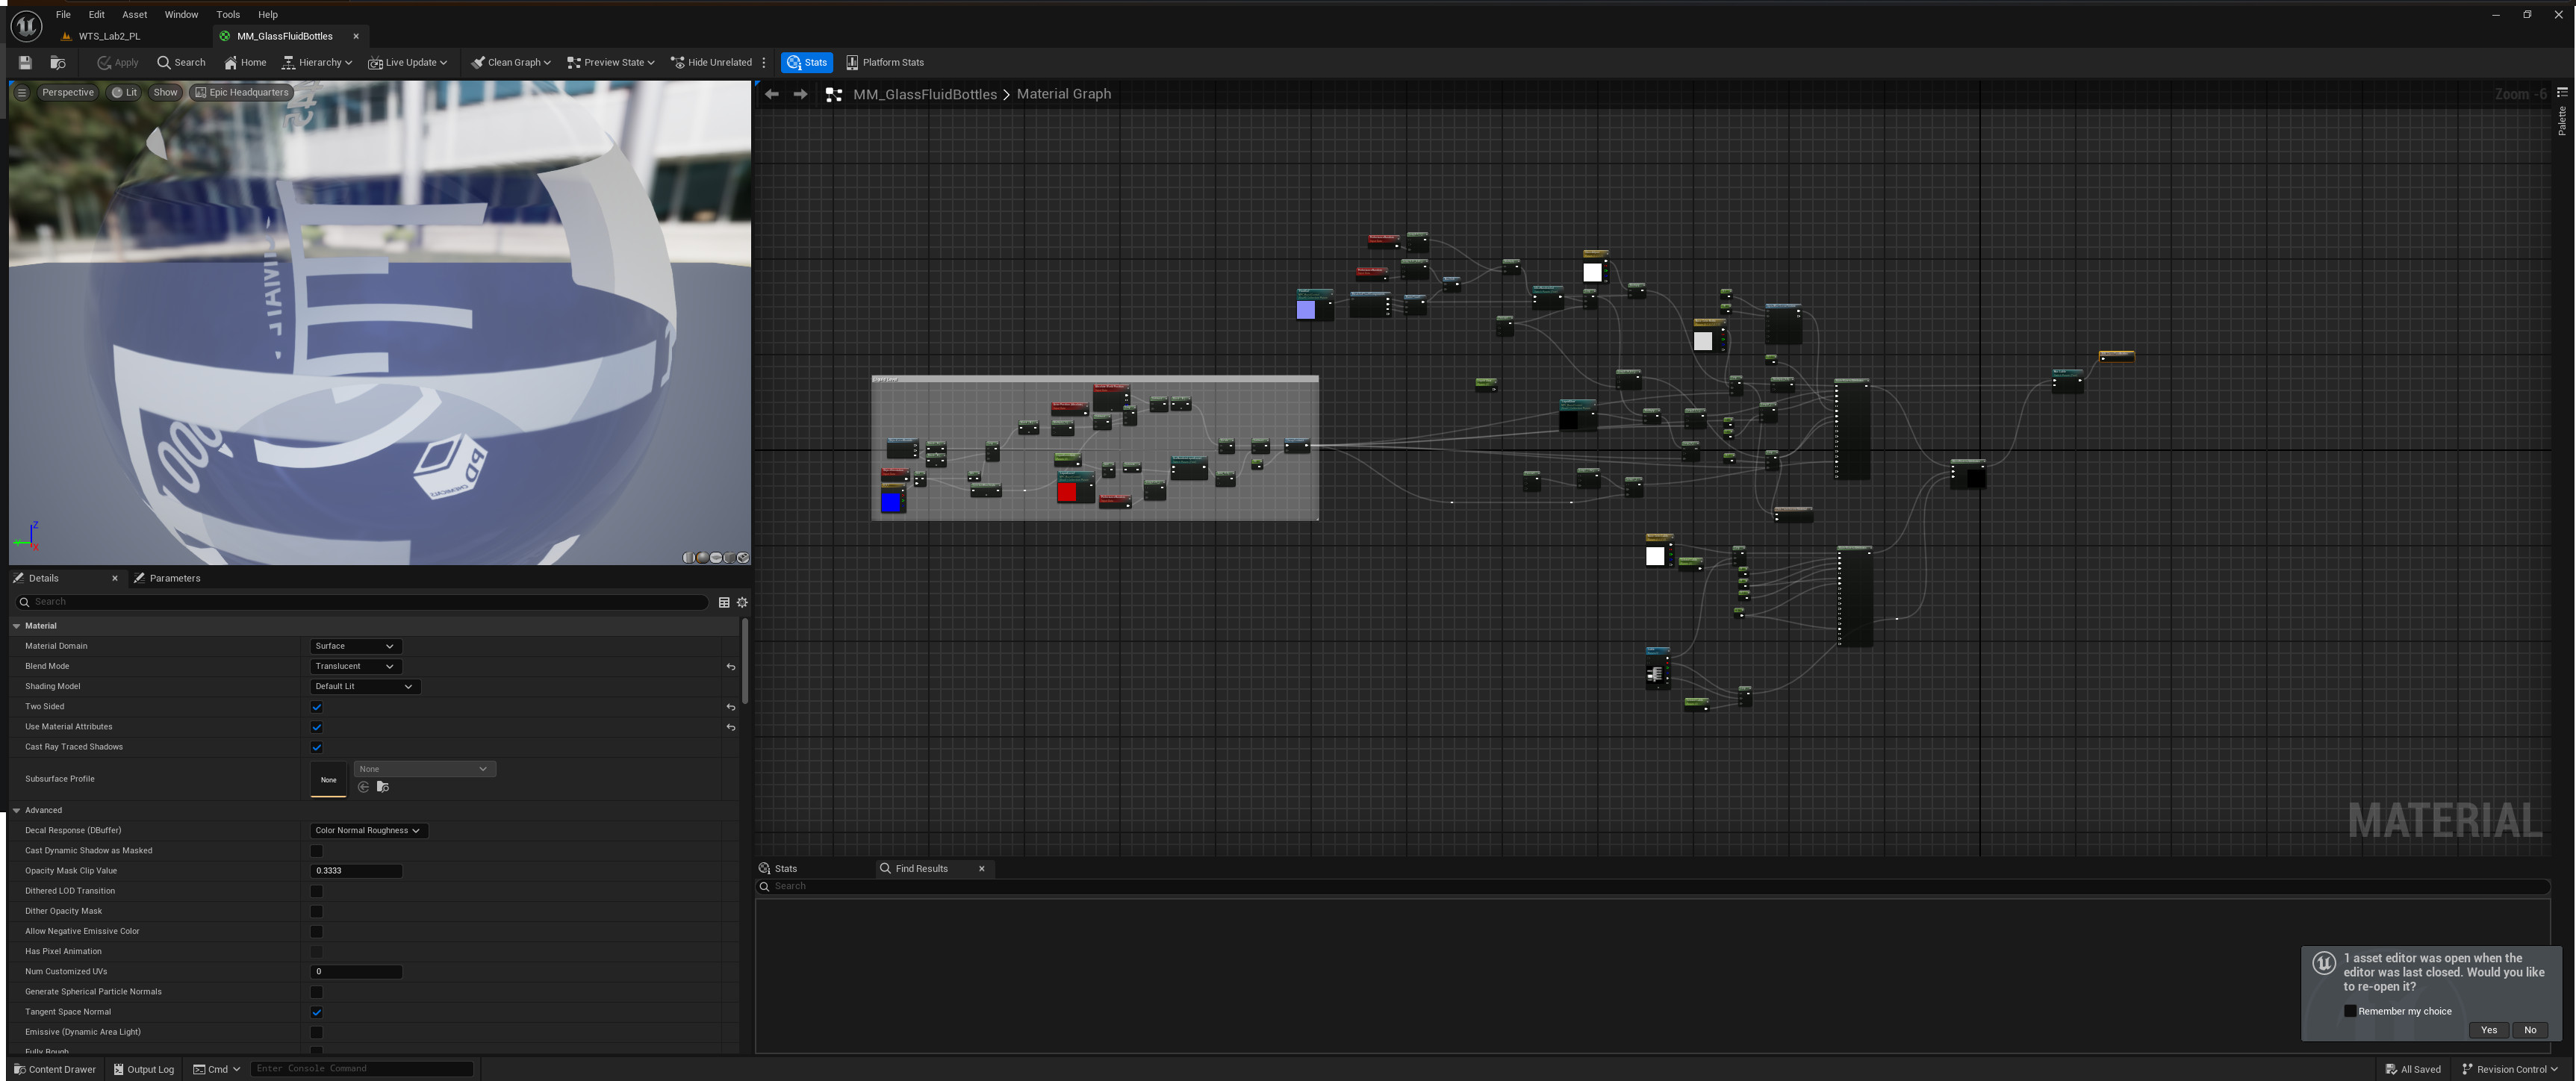2576x1081 pixels.
Task: Open the Platform Stats panel
Action: 884,62
